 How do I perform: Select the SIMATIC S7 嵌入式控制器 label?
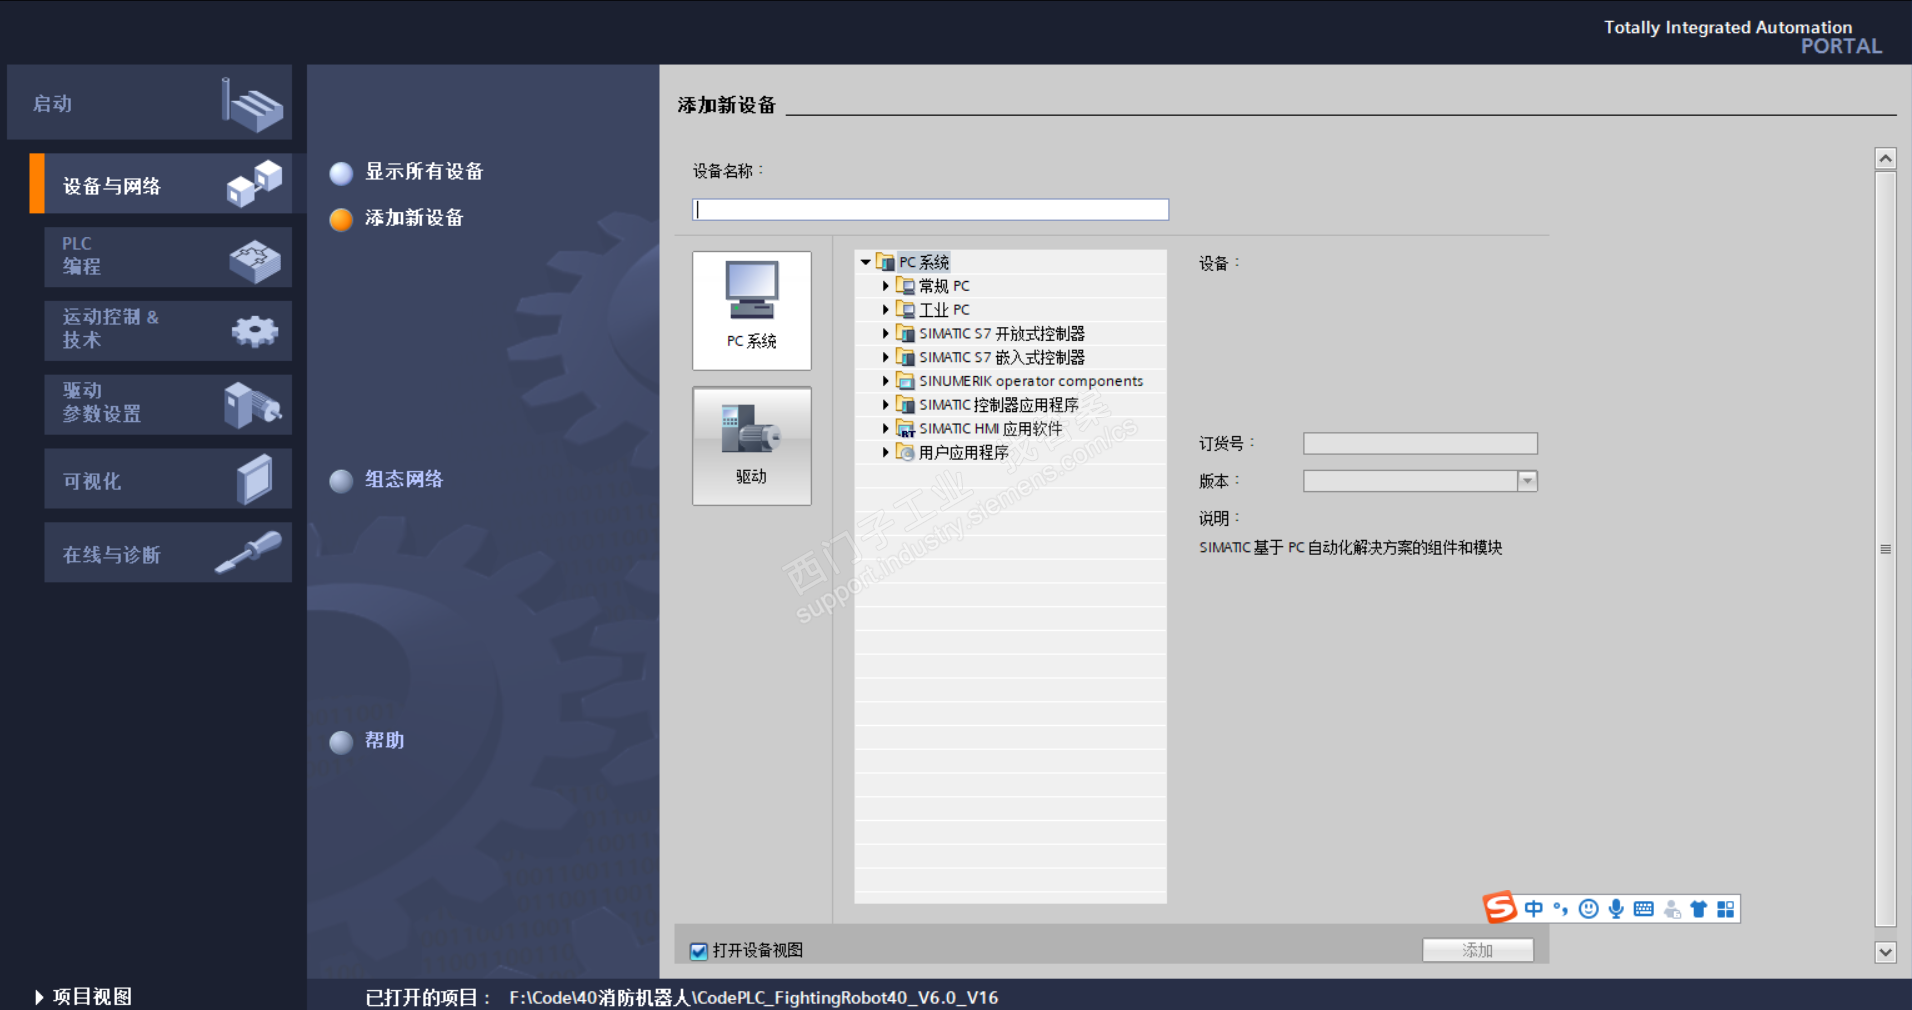pos(1002,357)
